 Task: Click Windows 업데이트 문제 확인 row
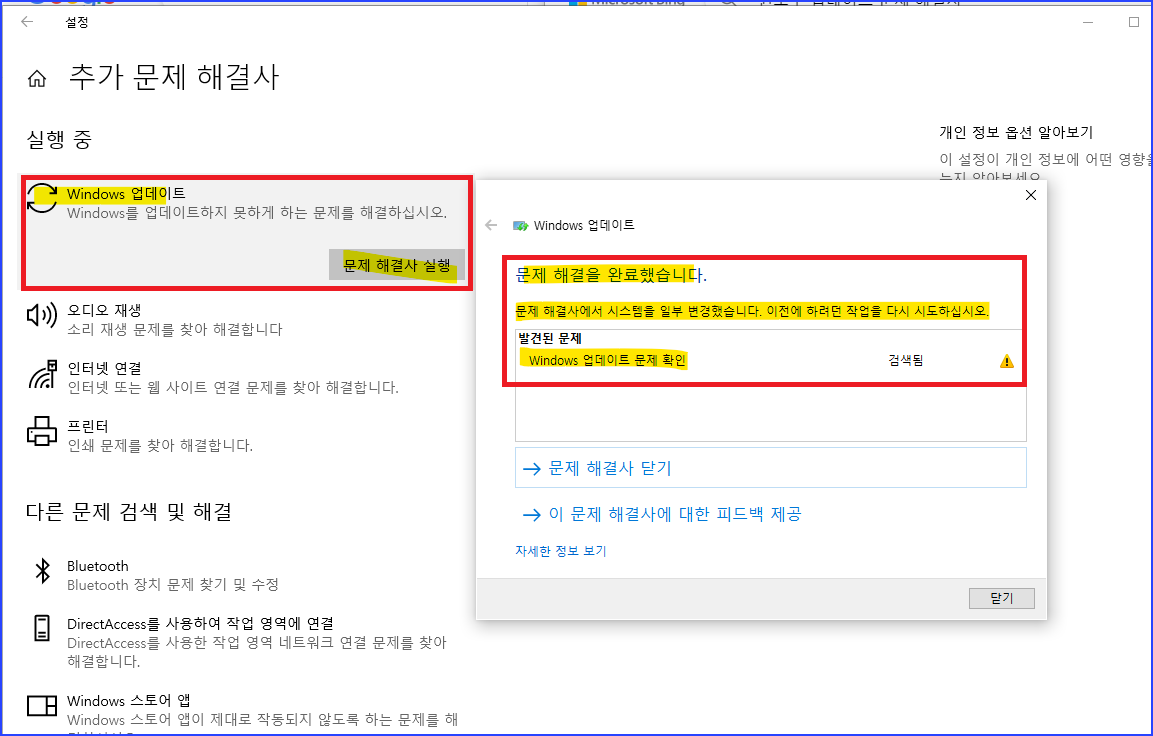tap(771, 360)
